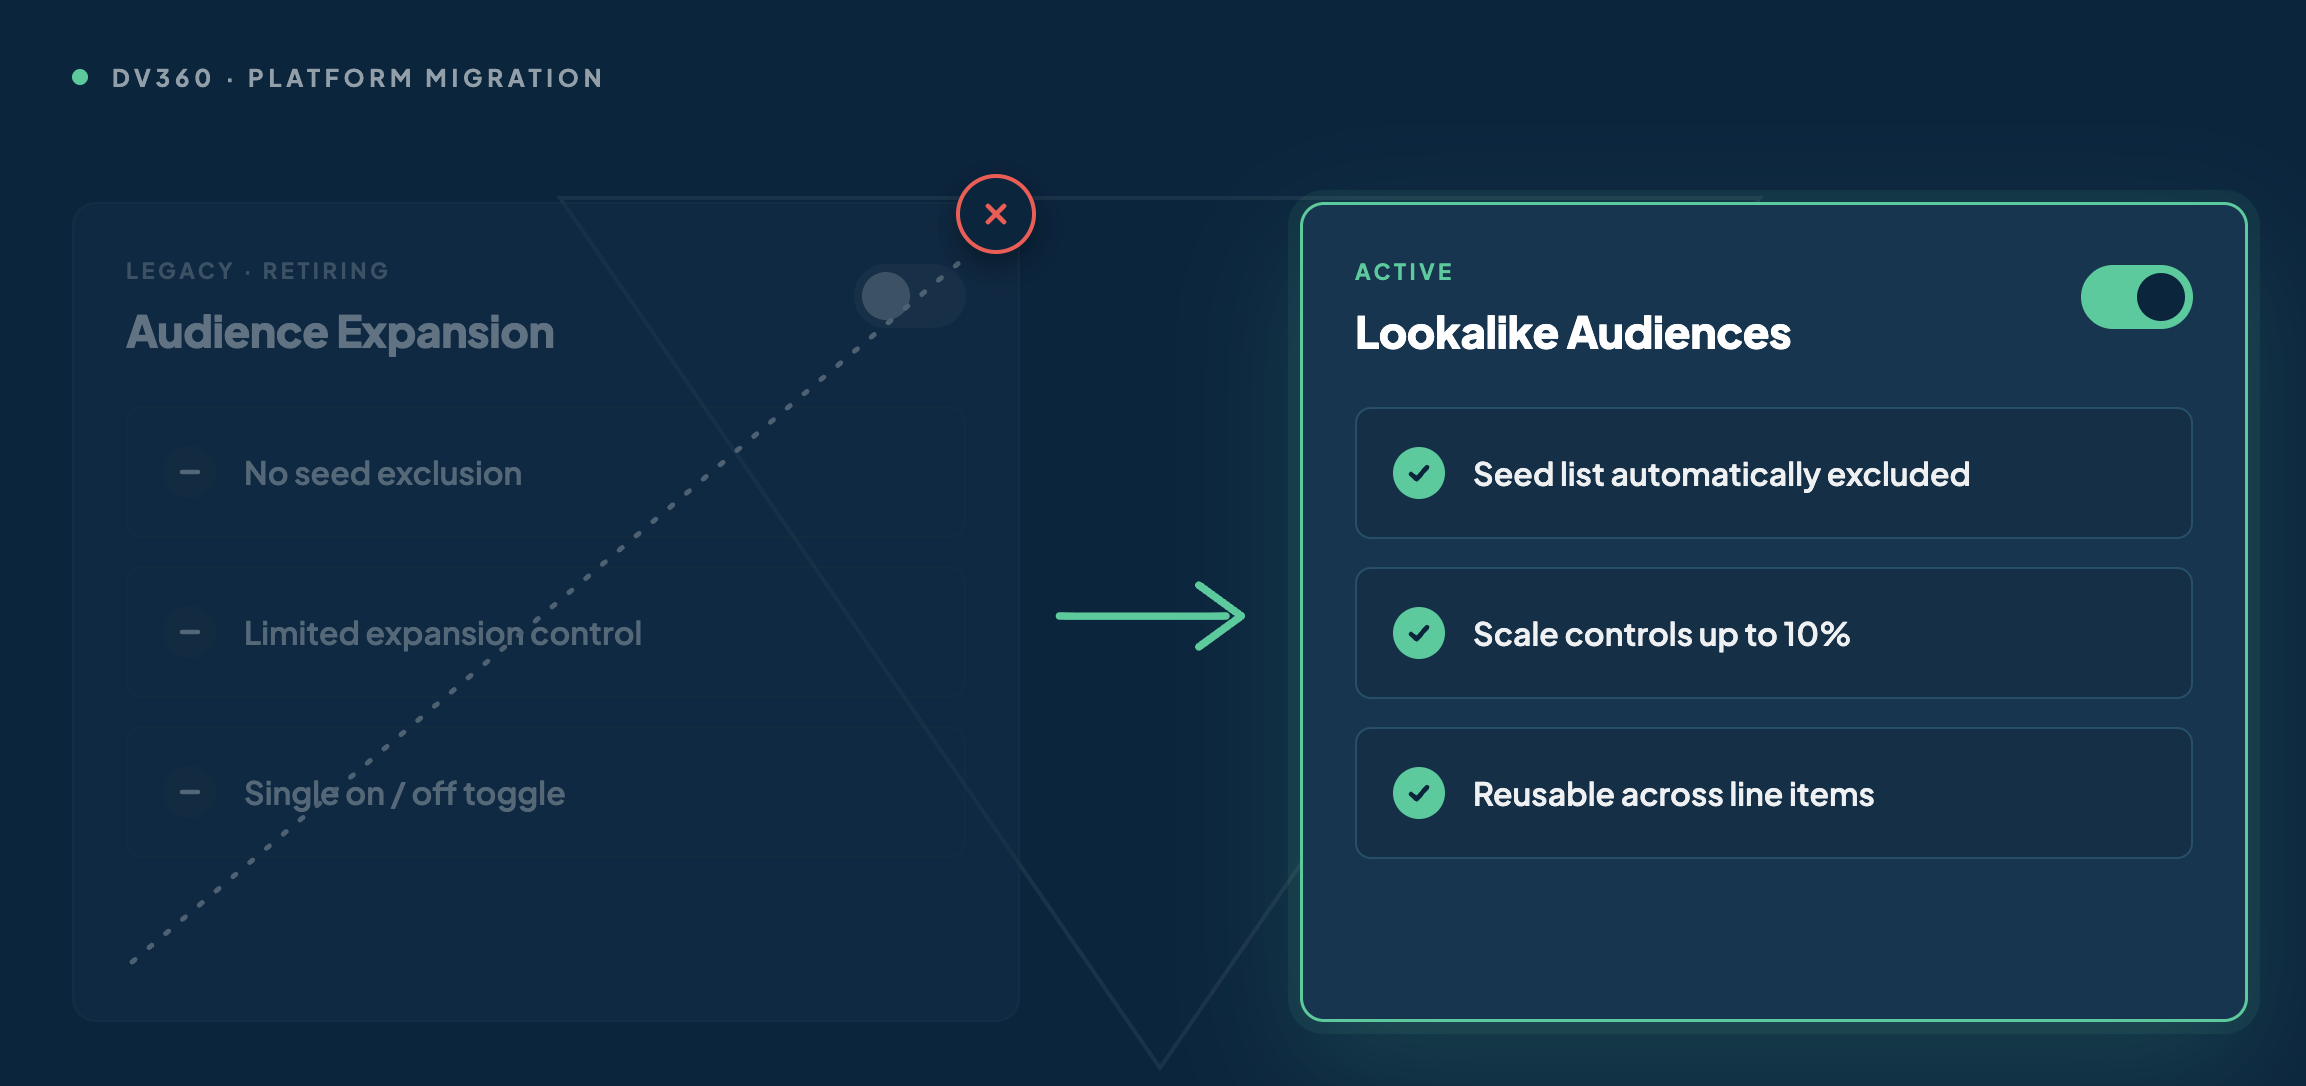Click the red X retire badge

(995, 214)
